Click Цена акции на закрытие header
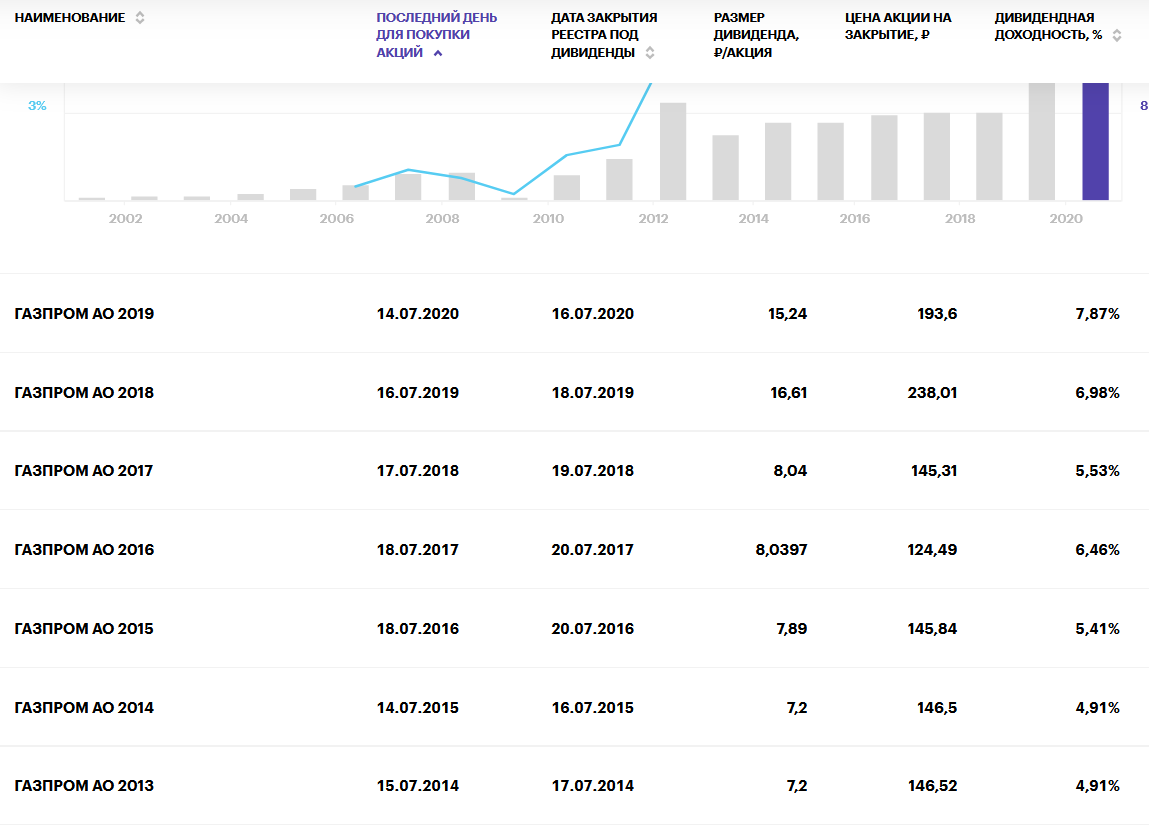Viewport: 1149px width, 833px height. point(898,26)
